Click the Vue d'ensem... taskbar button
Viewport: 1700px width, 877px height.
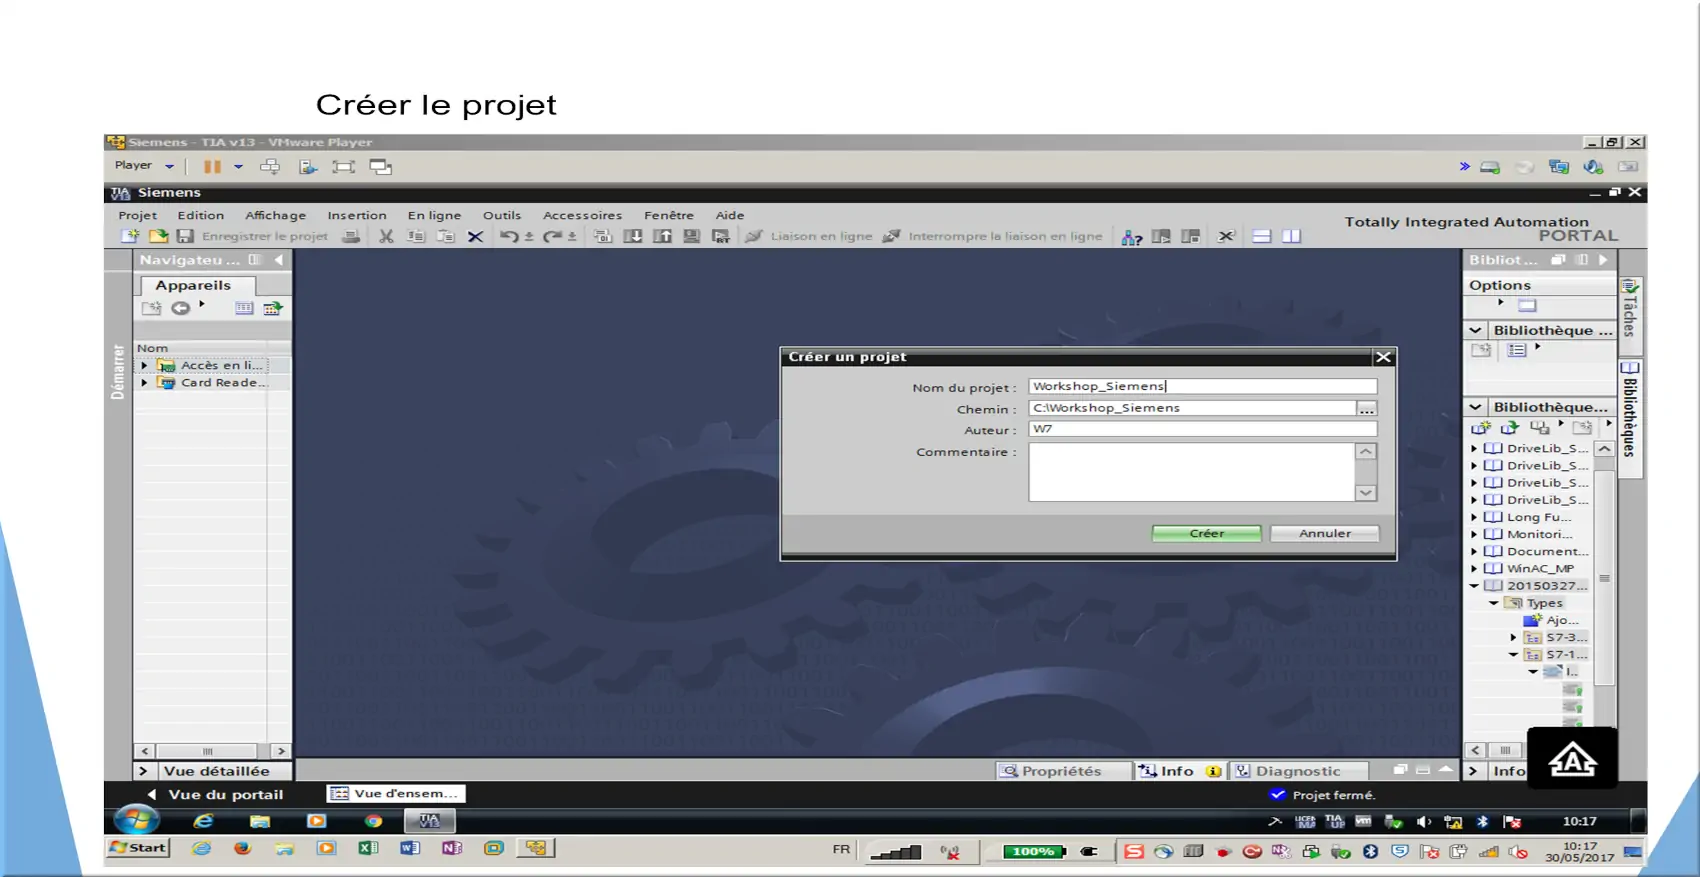pyautogui.click(x=395, y=793)
